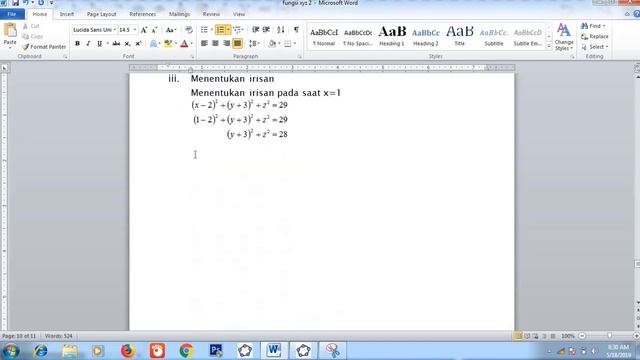640x360 pixels.
Task: Open font color dropdown arrow
Action: (191, 43)
